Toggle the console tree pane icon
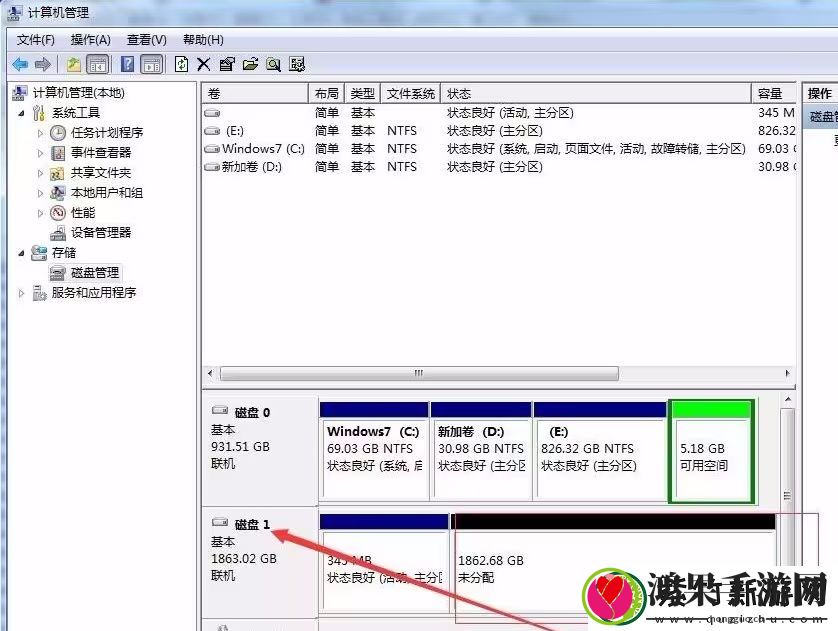 [x=97, y=65]
